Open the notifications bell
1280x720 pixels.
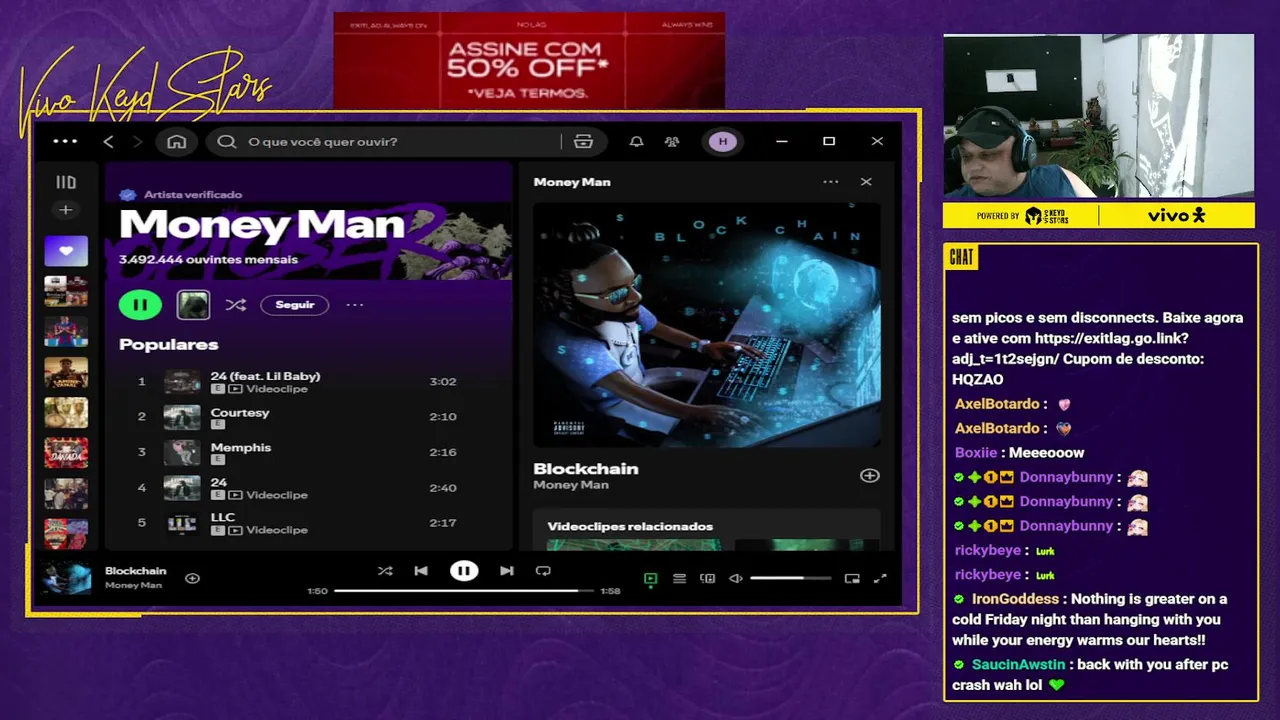point(636,142)
